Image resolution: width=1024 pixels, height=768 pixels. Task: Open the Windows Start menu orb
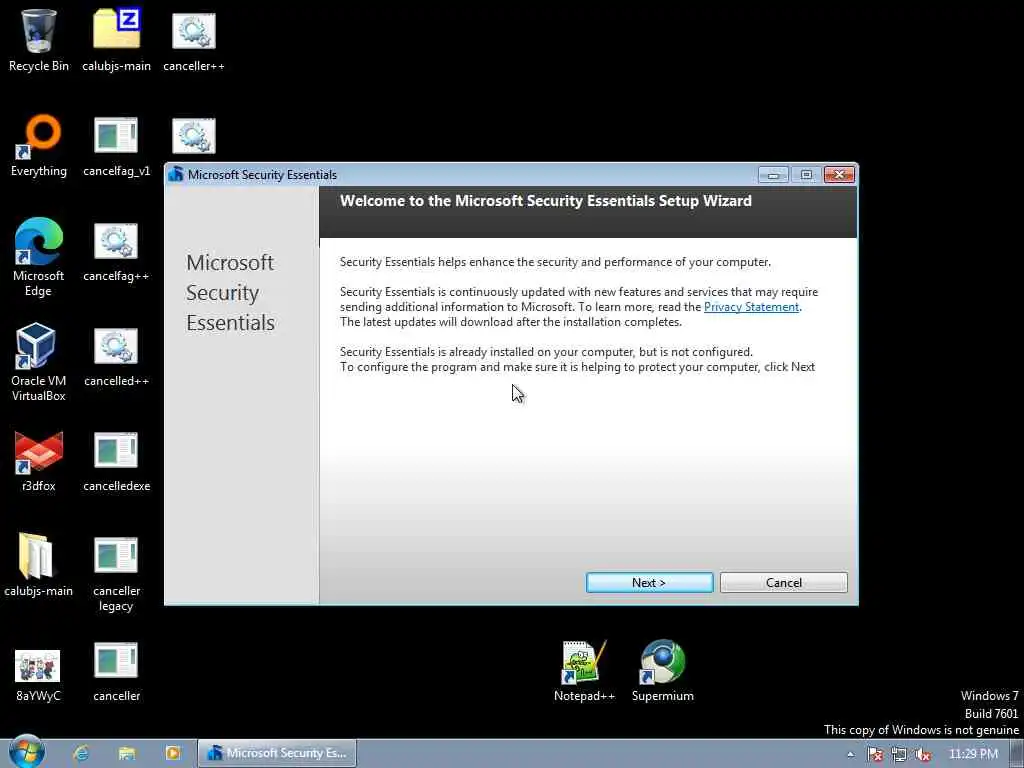coord(27,753)
